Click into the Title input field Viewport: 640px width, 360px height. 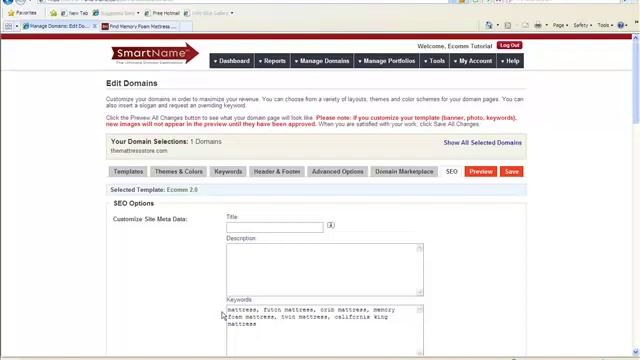click(275, 227)
